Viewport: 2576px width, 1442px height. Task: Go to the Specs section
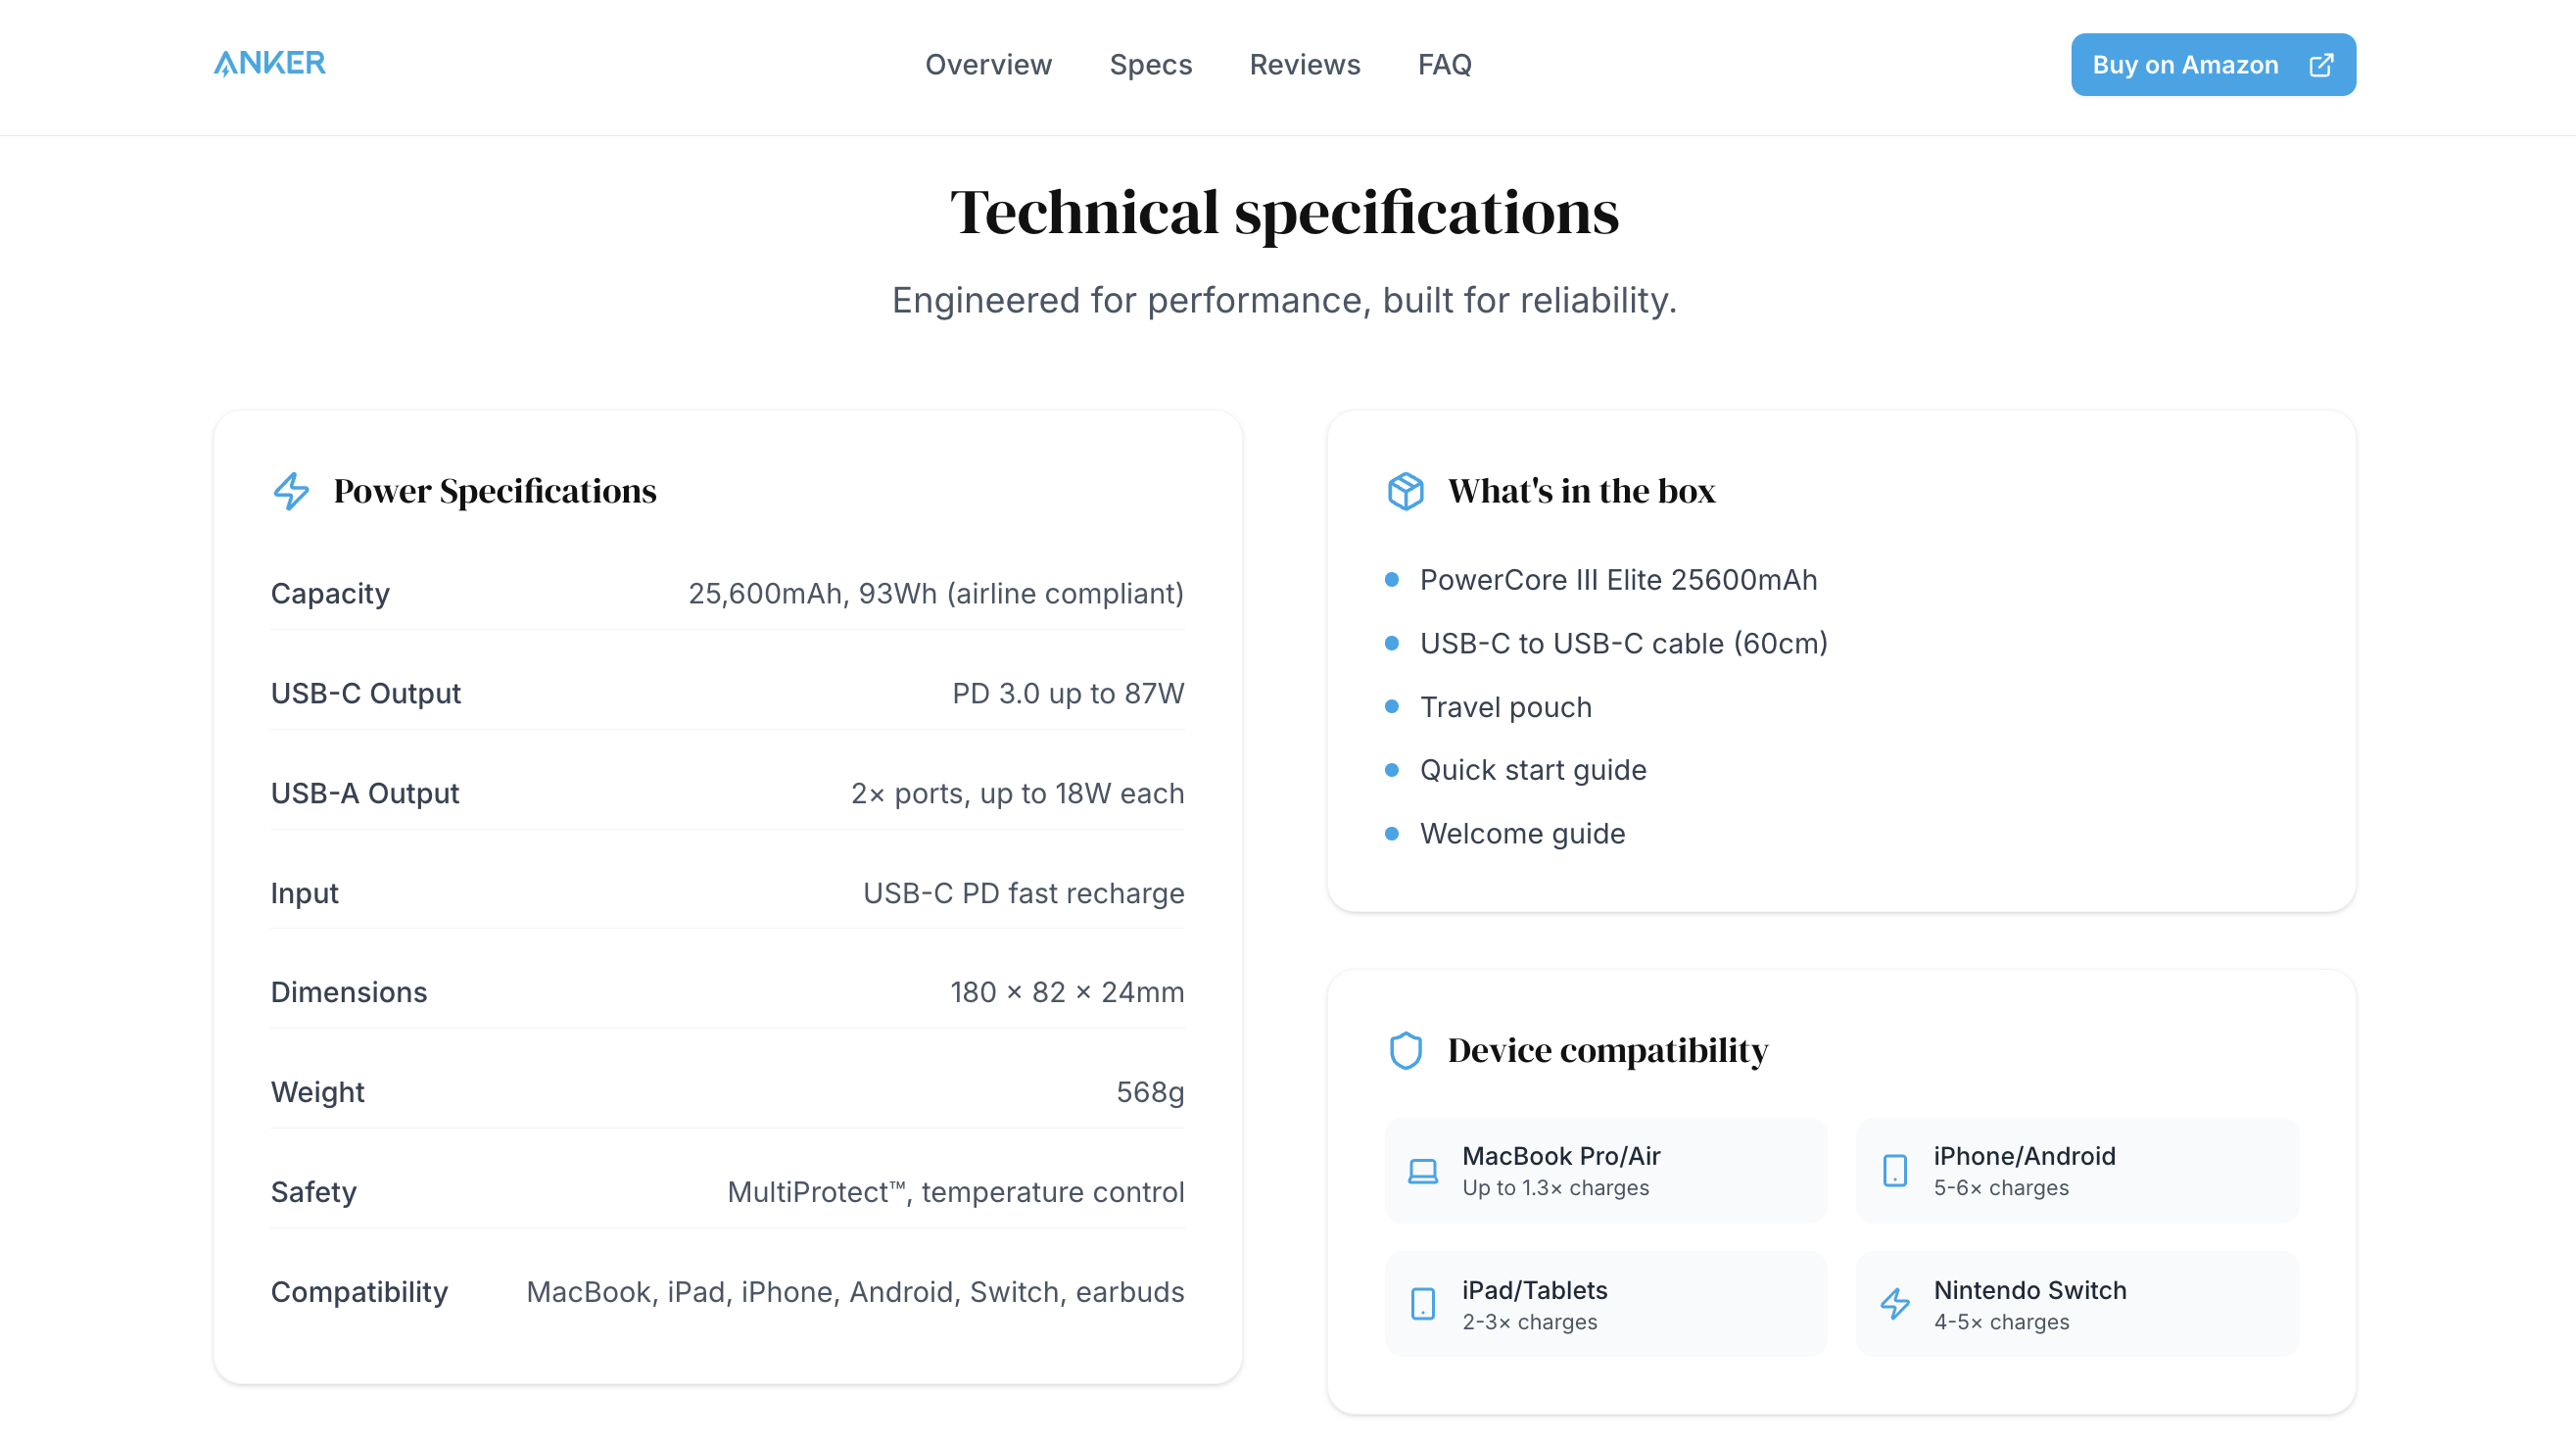1150,65
